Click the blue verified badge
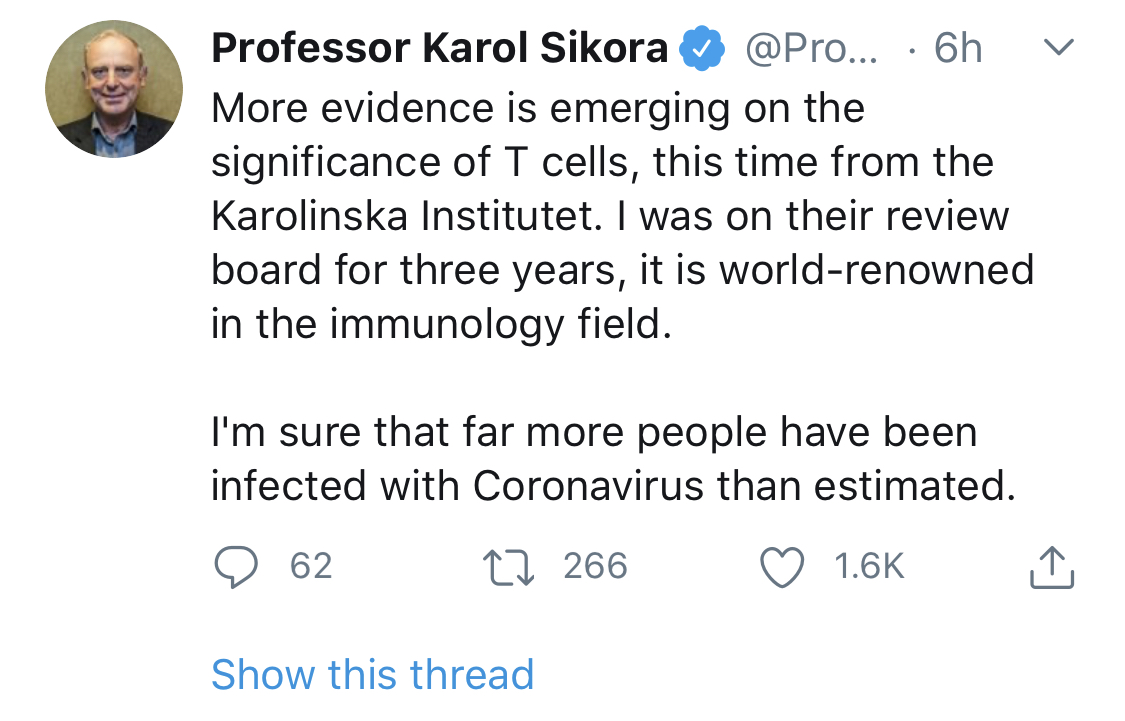Viewport: 1125px width, 721px height. click(x=703, y=49)
